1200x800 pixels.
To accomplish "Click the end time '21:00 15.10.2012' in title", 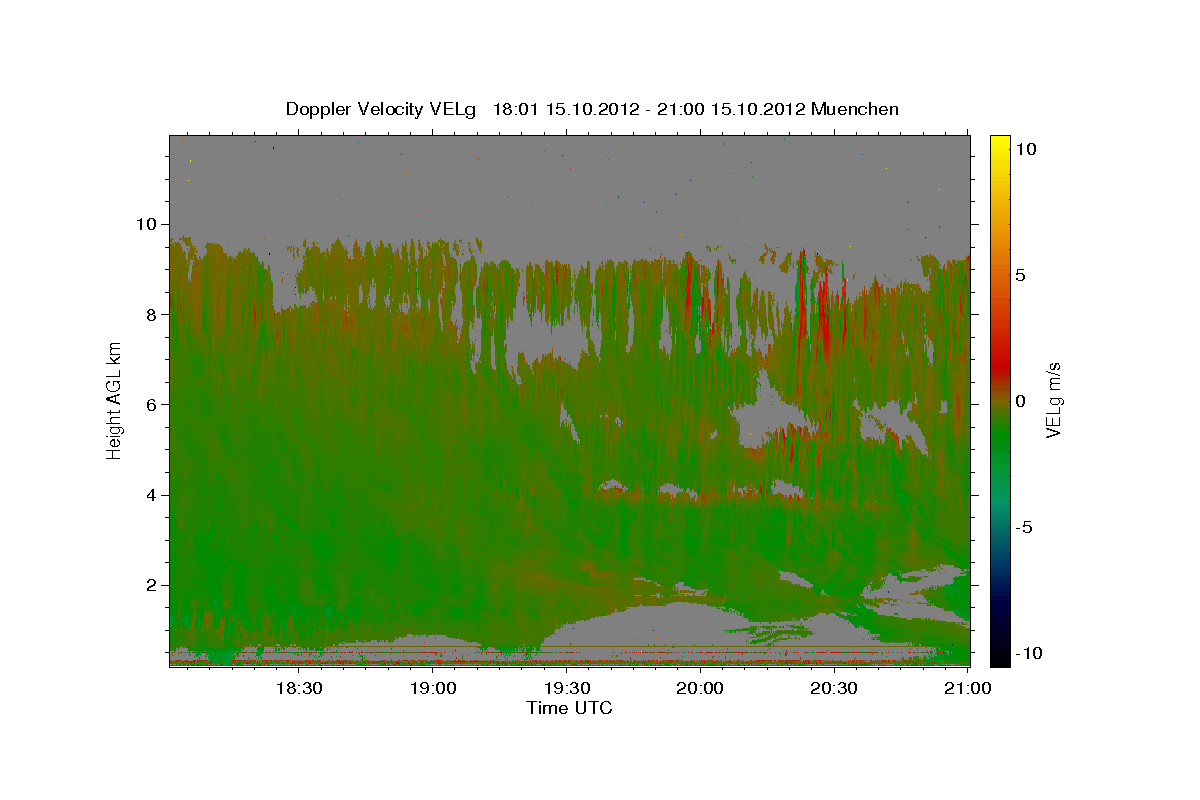I will pos(729,109).
